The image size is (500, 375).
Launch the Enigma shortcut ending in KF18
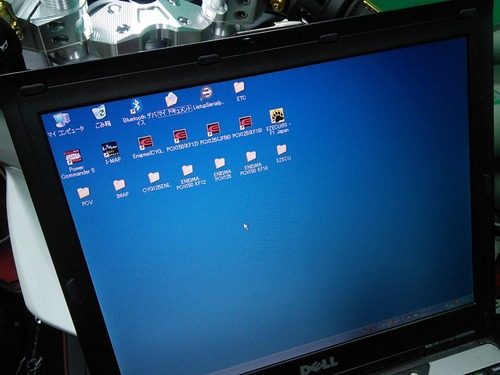(245, 123)
